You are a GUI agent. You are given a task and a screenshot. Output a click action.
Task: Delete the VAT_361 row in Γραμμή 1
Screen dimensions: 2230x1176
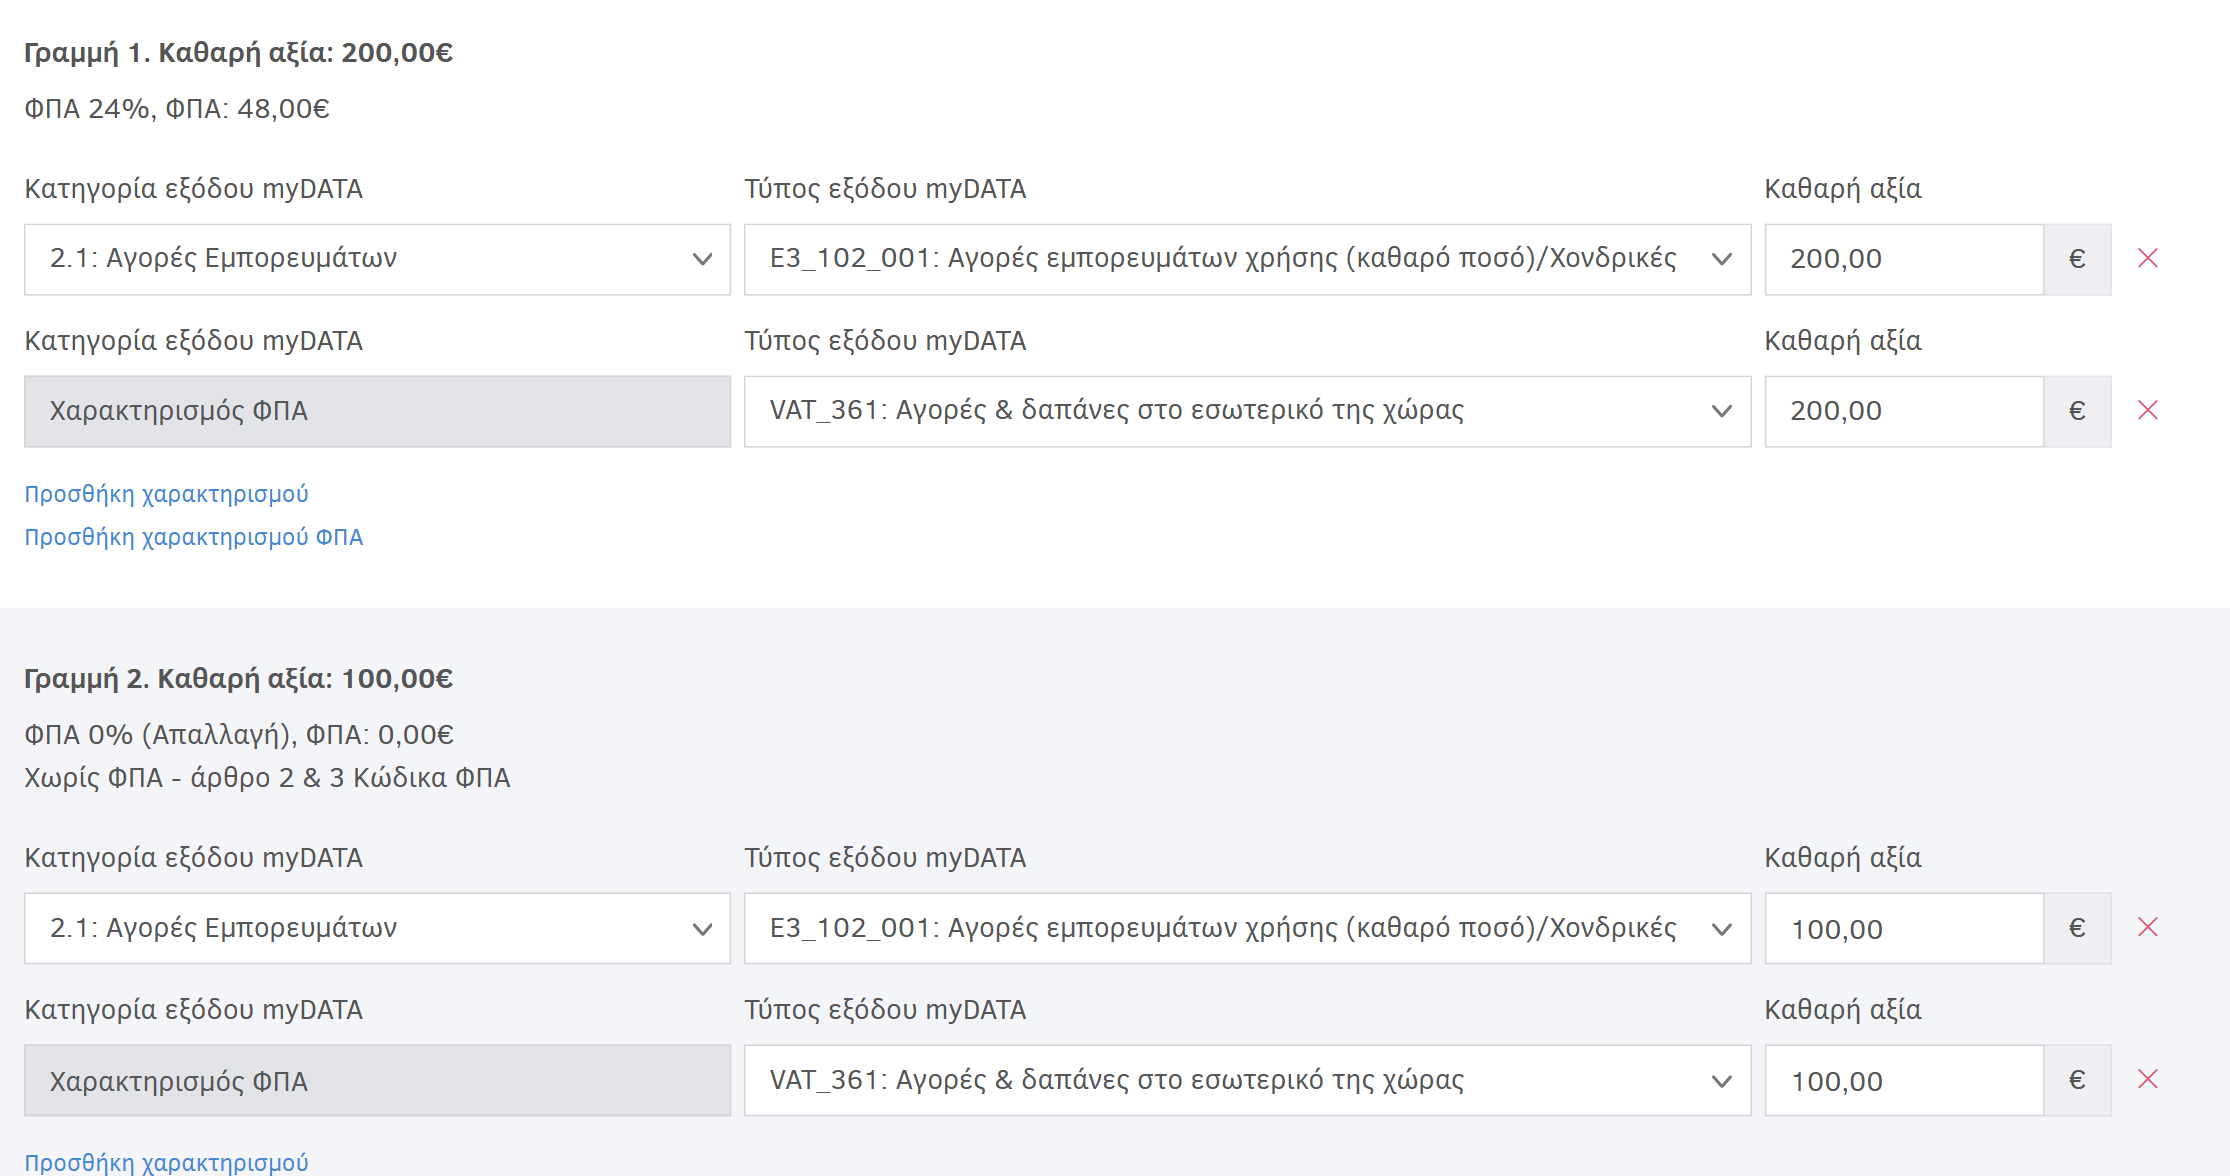coord(2147,411)
